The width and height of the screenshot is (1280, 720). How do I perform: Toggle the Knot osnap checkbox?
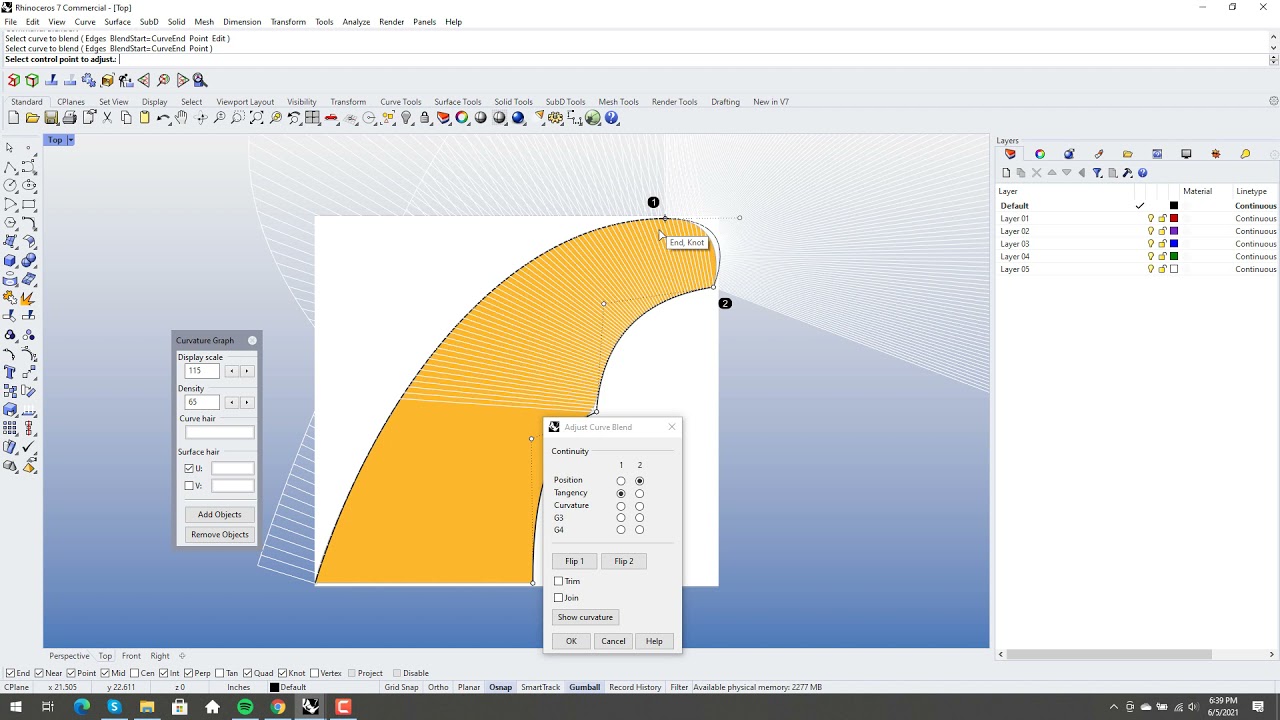pos(283,673)
